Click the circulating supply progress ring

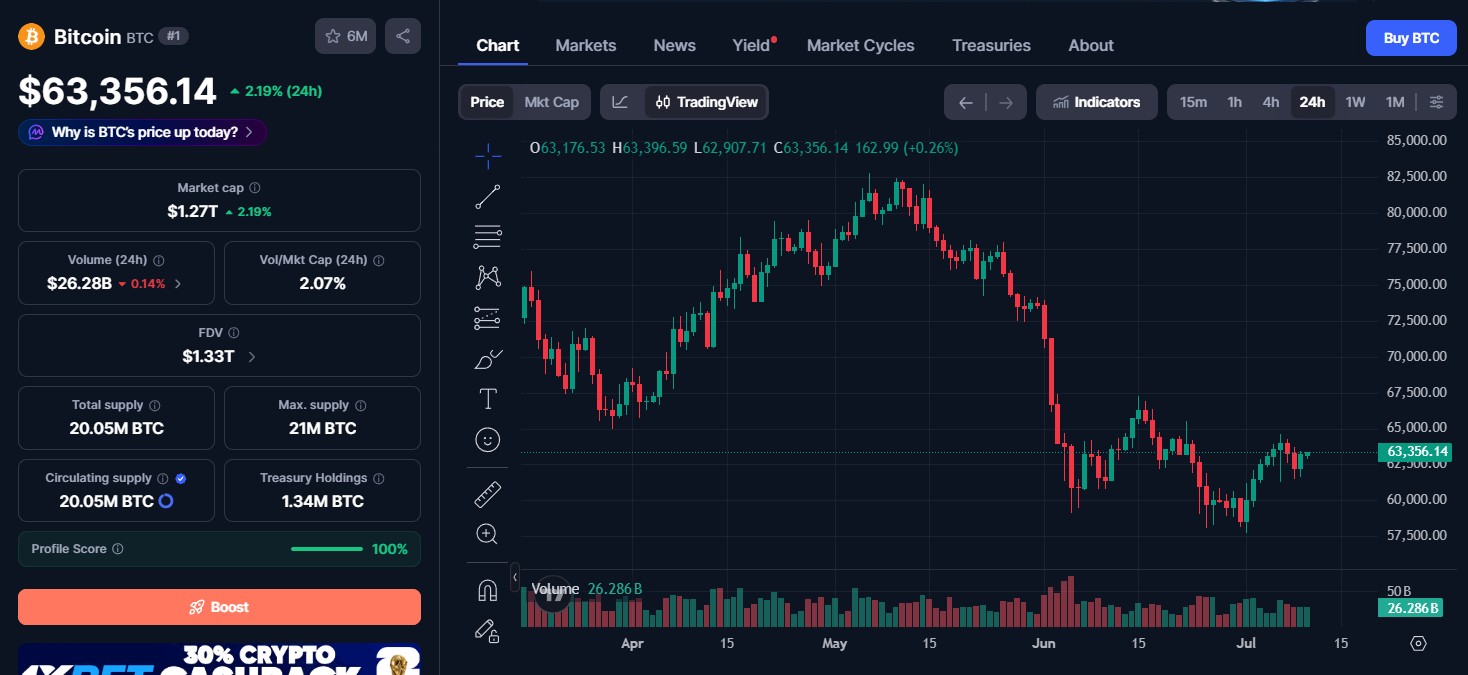[x=166, y=501]
